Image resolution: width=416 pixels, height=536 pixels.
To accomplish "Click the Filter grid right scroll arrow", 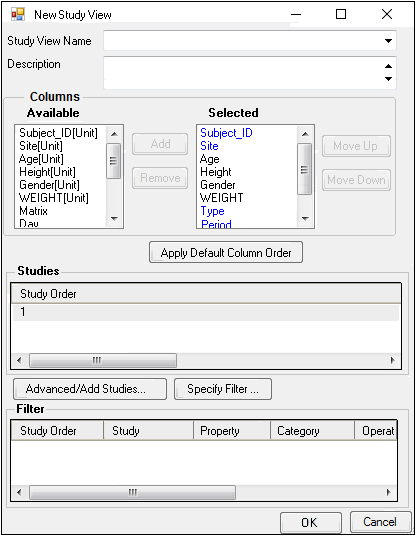I will pyautogui.click(x=389, y=493).
